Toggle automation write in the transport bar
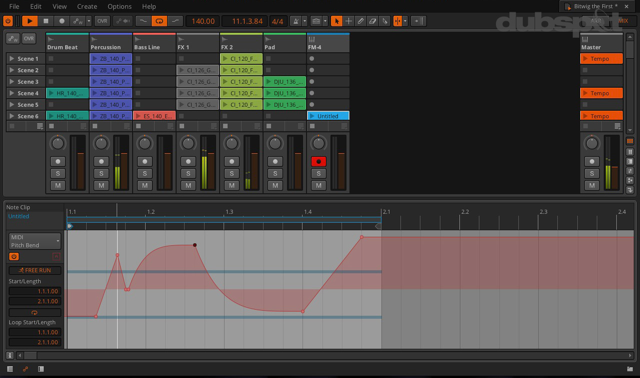Image resolution: width=640 pixels, height=378 pixels. 77,21
